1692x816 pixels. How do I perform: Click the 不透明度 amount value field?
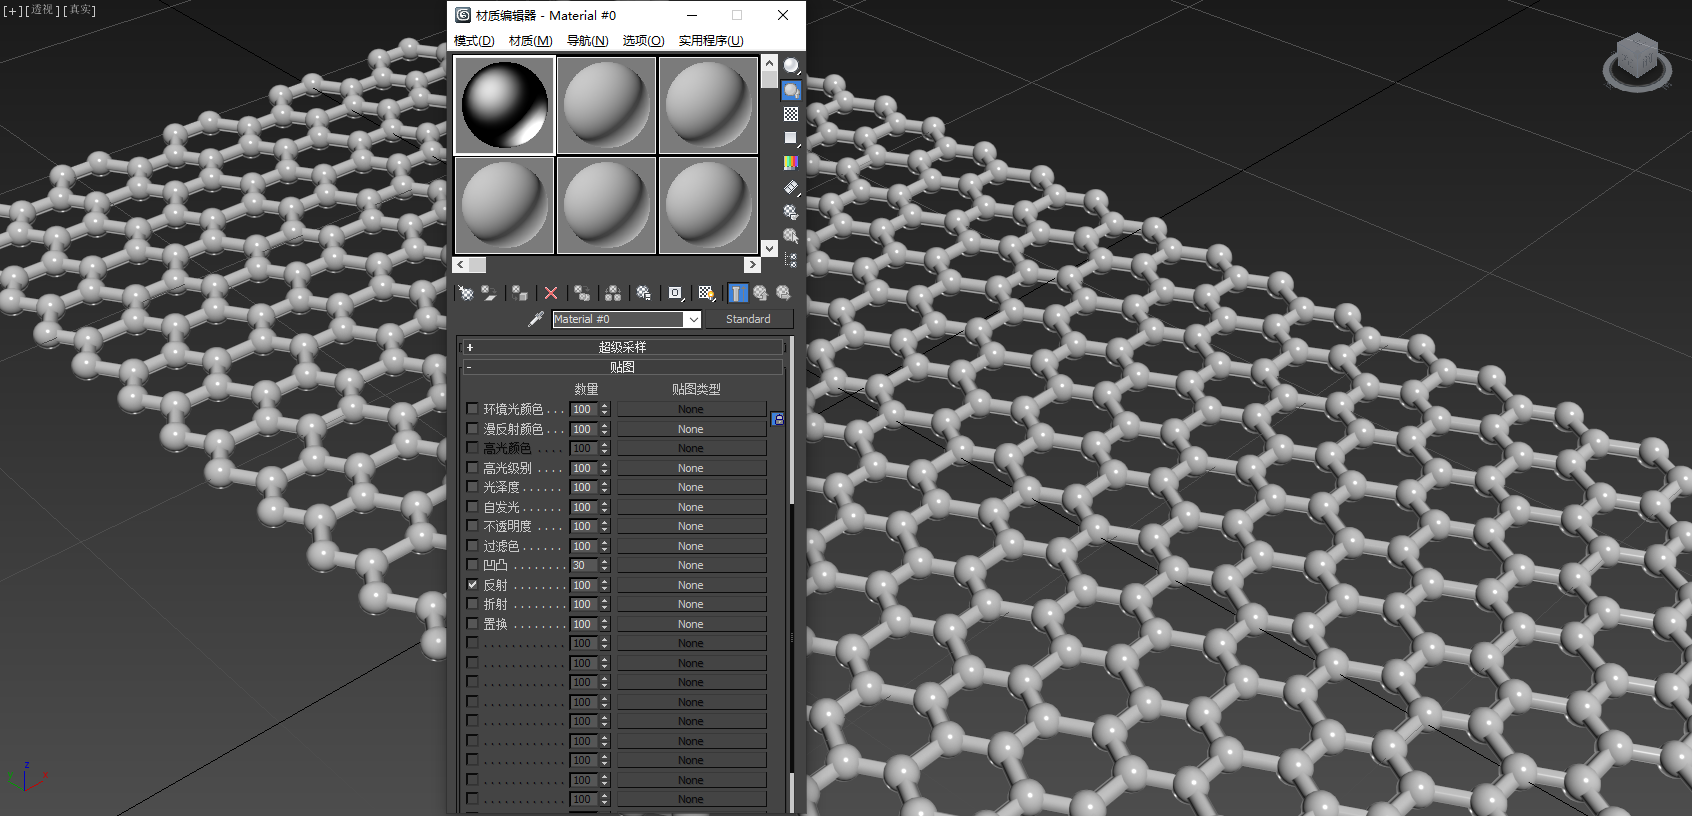pos(584,526)
